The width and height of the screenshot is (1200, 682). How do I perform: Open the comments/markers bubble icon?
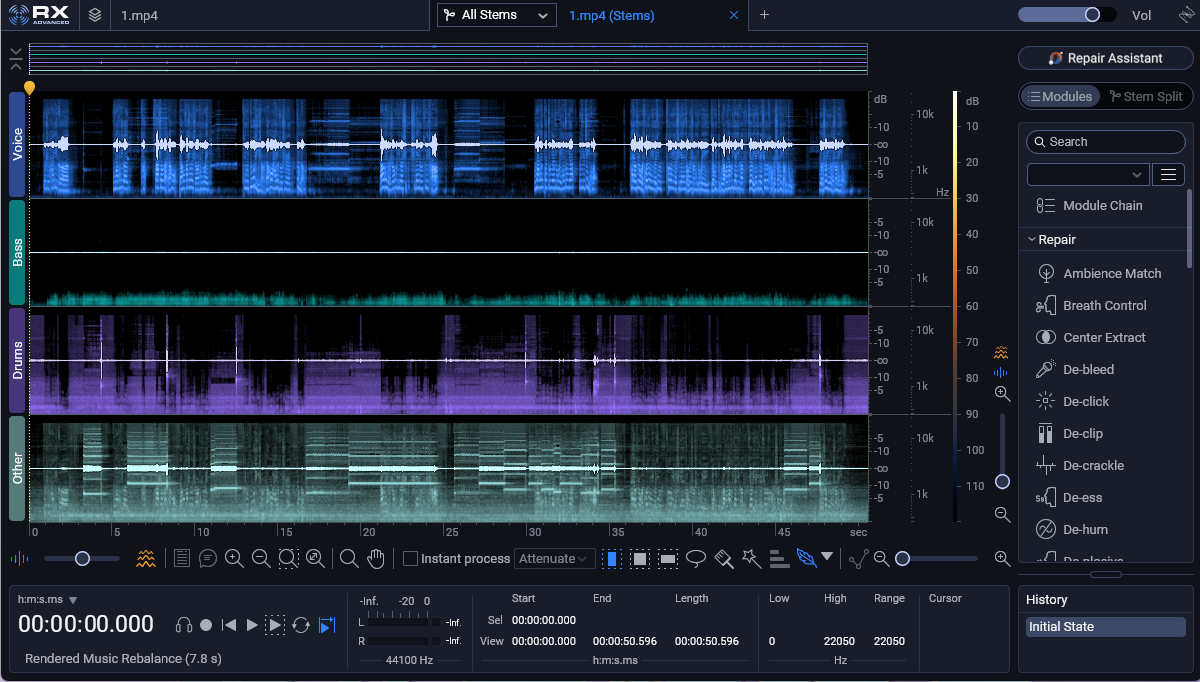point(208,558)
